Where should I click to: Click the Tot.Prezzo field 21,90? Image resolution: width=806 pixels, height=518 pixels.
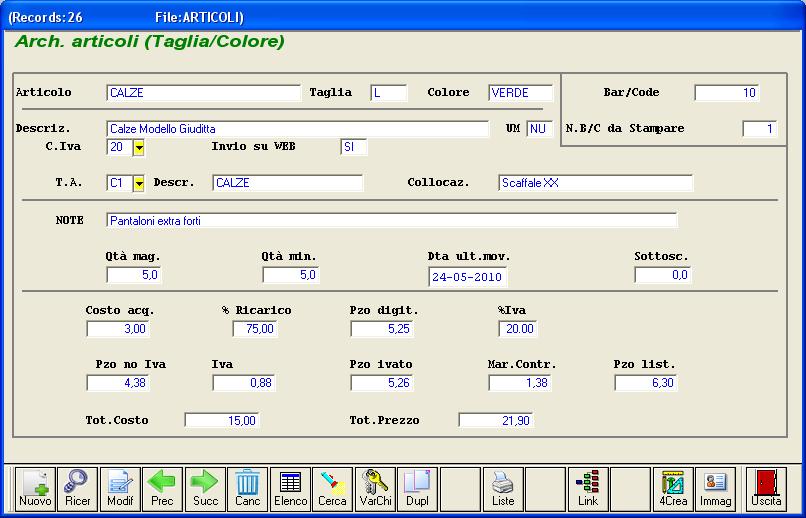pos(496,421)
